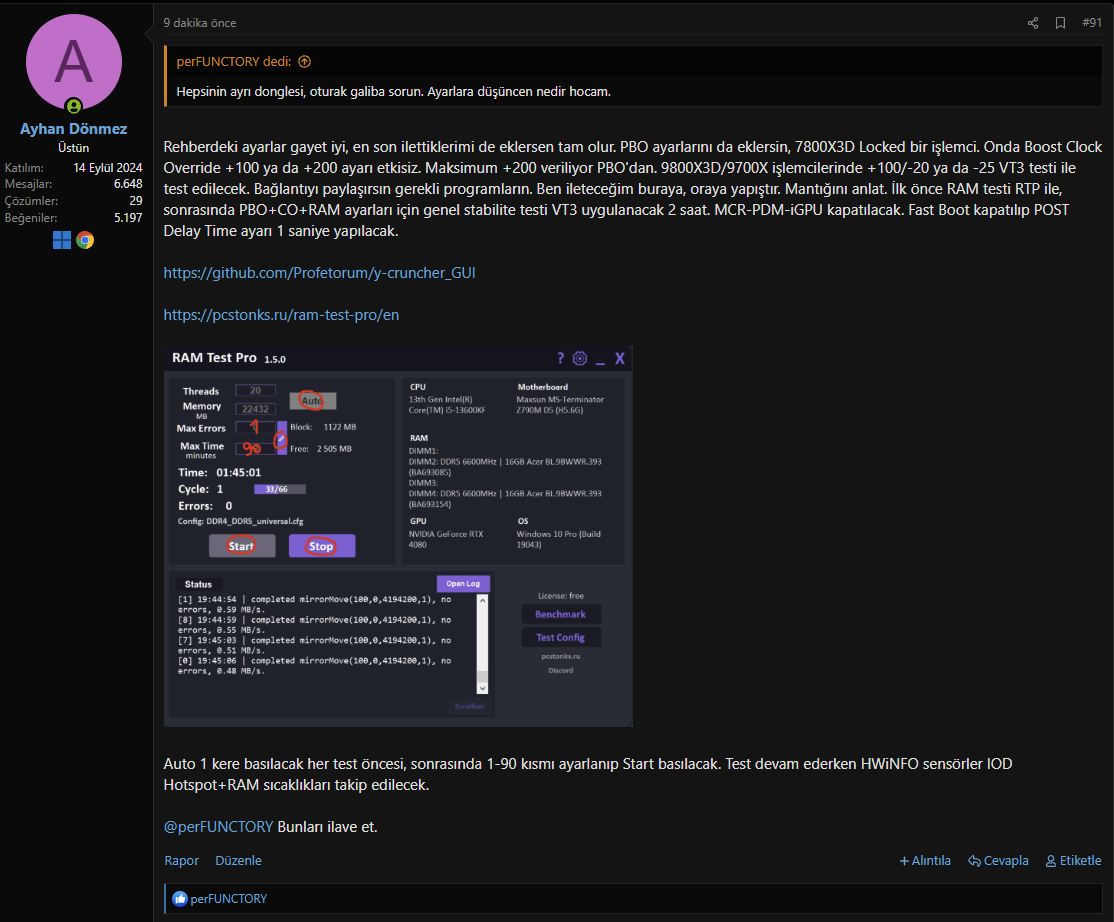
Task: Click the share icon on post #91
Action: 1033,23
